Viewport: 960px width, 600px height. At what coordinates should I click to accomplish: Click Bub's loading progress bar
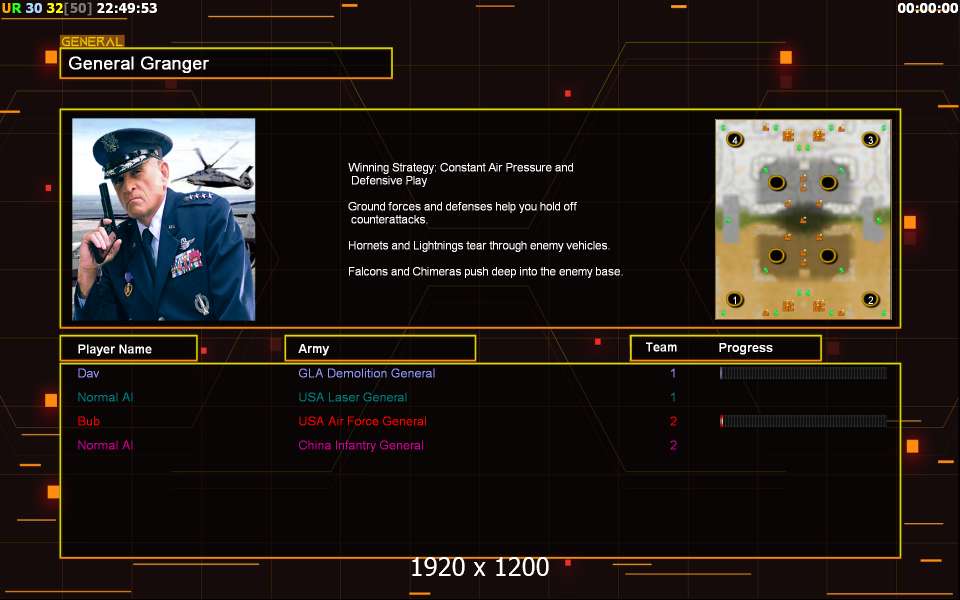coord(803,421)
